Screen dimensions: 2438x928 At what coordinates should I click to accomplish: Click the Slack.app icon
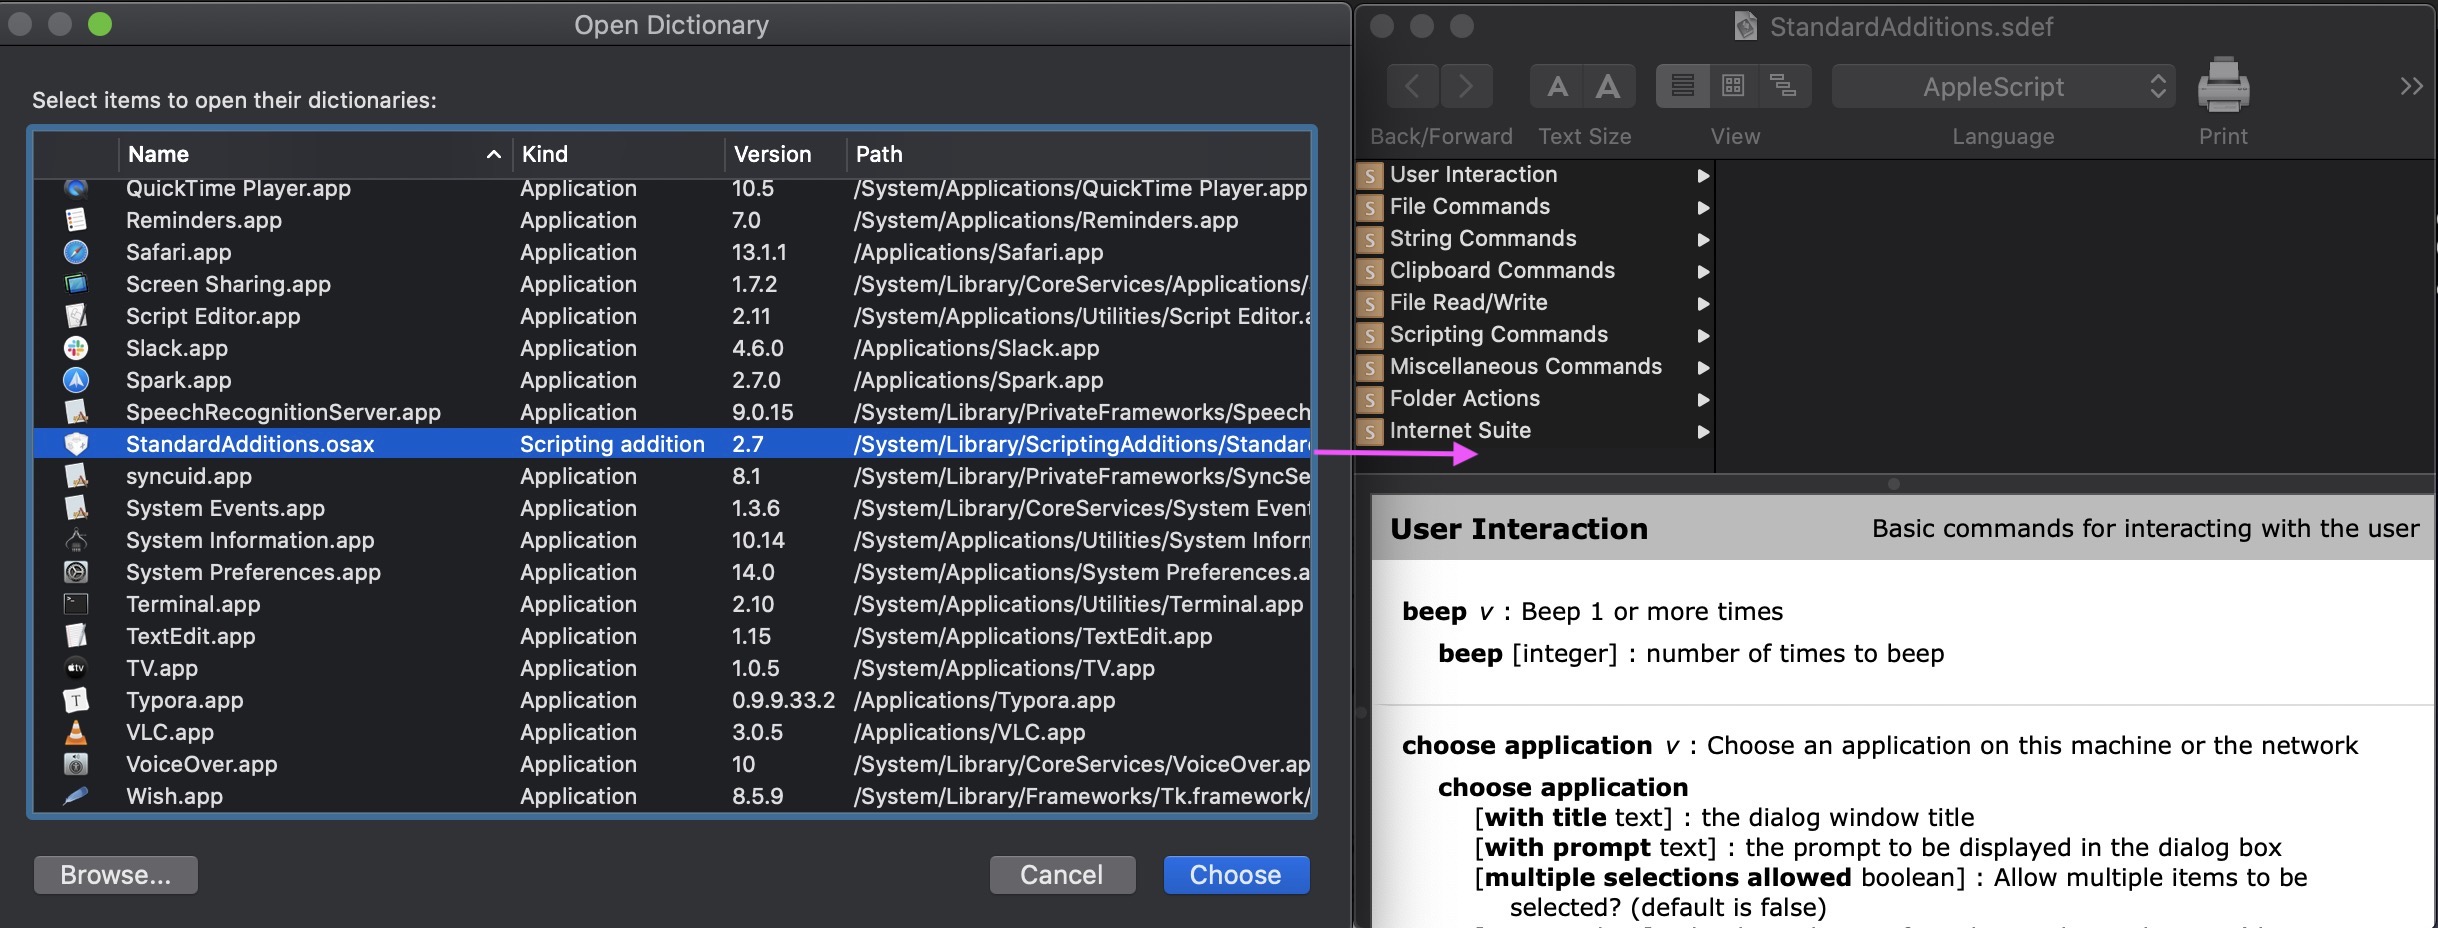tap(76, 348)
